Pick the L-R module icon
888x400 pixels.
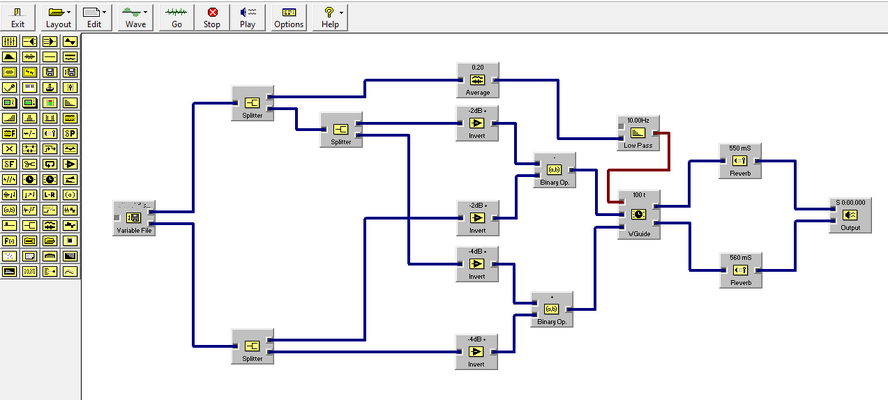pos(50,195)
